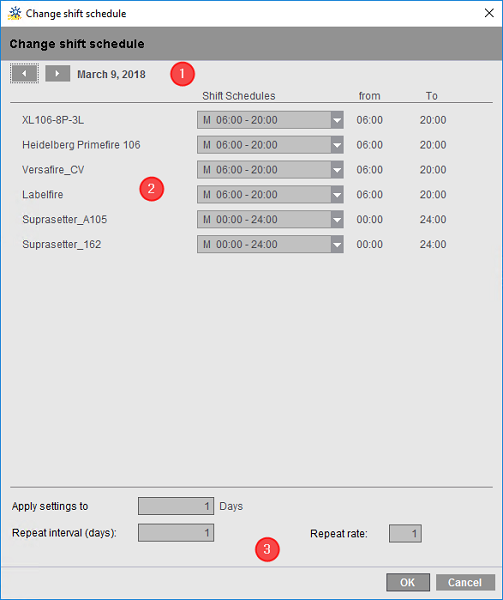The image size is (503, 600).
Task: Click the 00:00 from time for Suprasetter_A105
Action: (370, 220)
